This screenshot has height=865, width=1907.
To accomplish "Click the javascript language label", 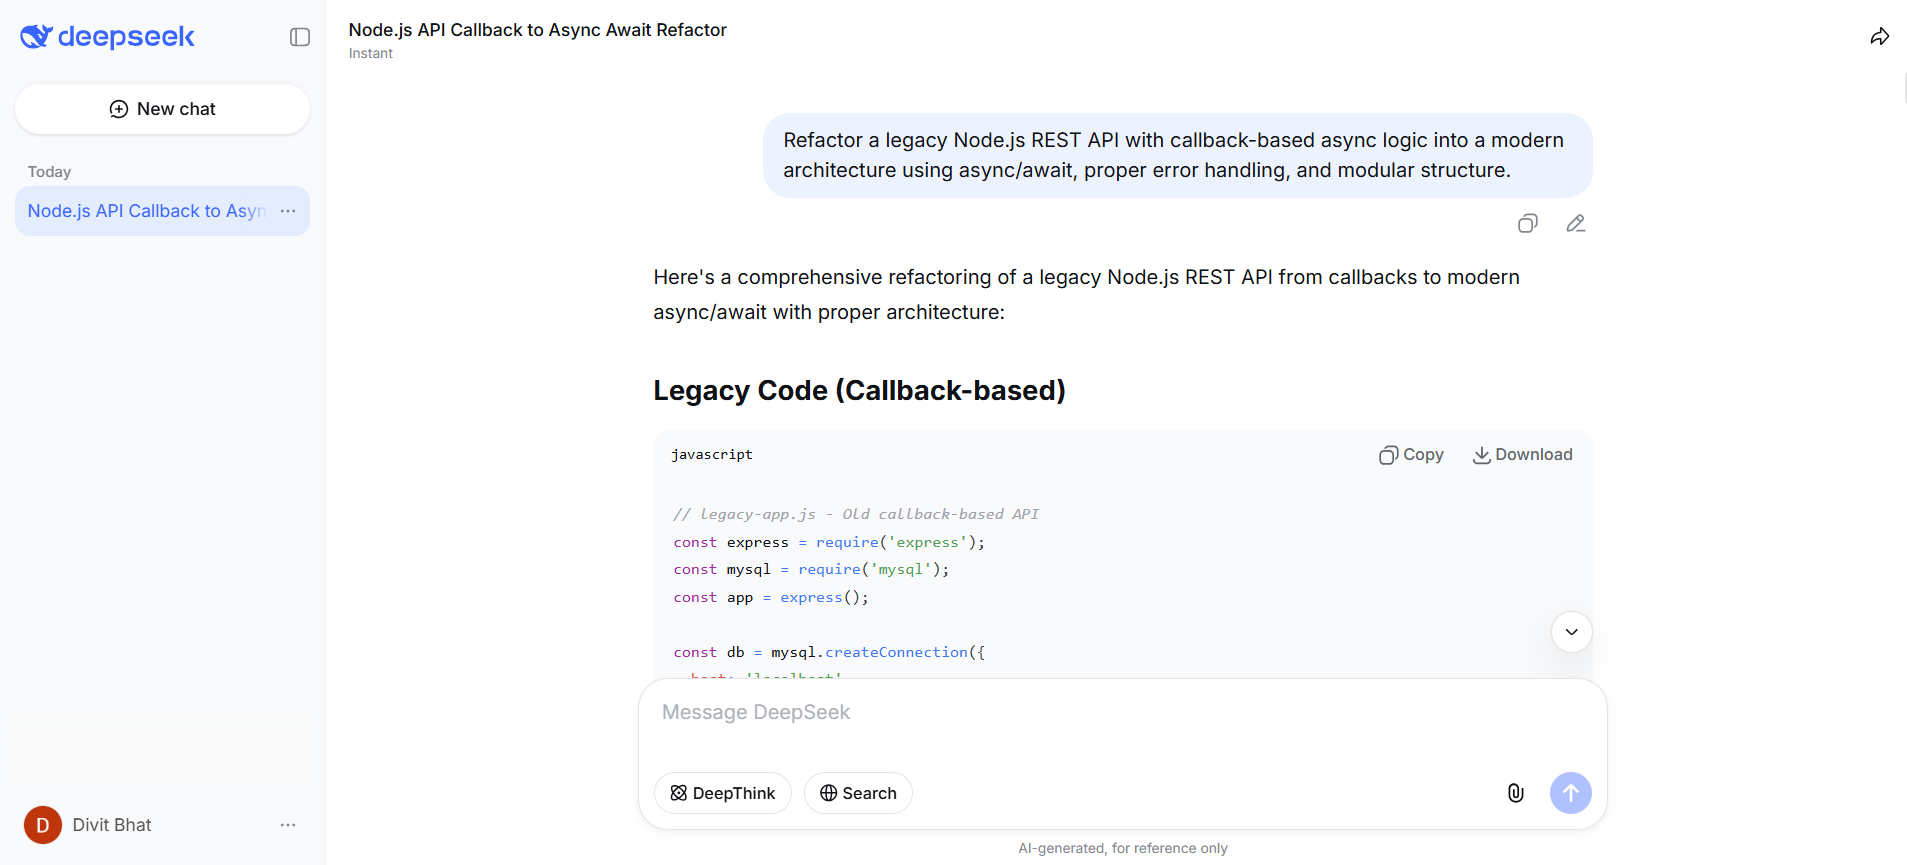I will tap(712, 455).
